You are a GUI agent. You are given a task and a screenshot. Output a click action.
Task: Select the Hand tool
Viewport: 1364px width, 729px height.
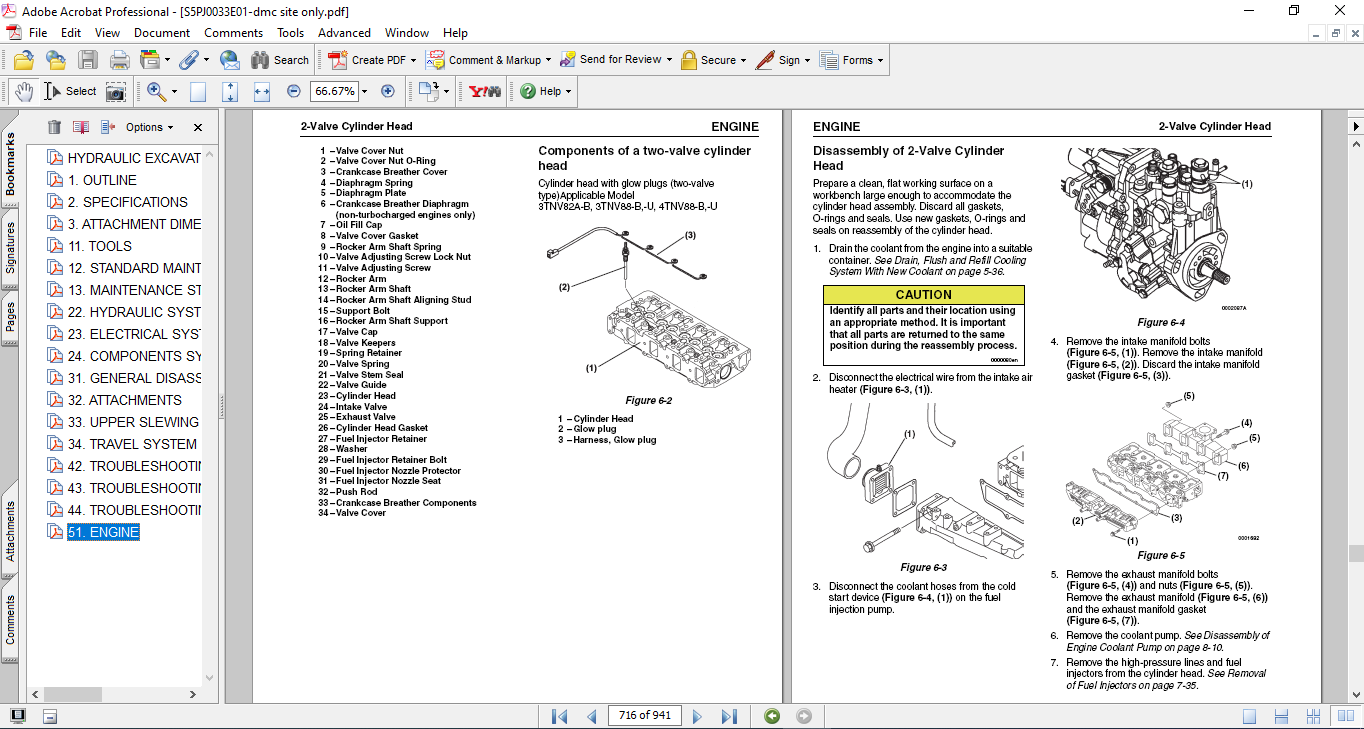click(23, 91)
